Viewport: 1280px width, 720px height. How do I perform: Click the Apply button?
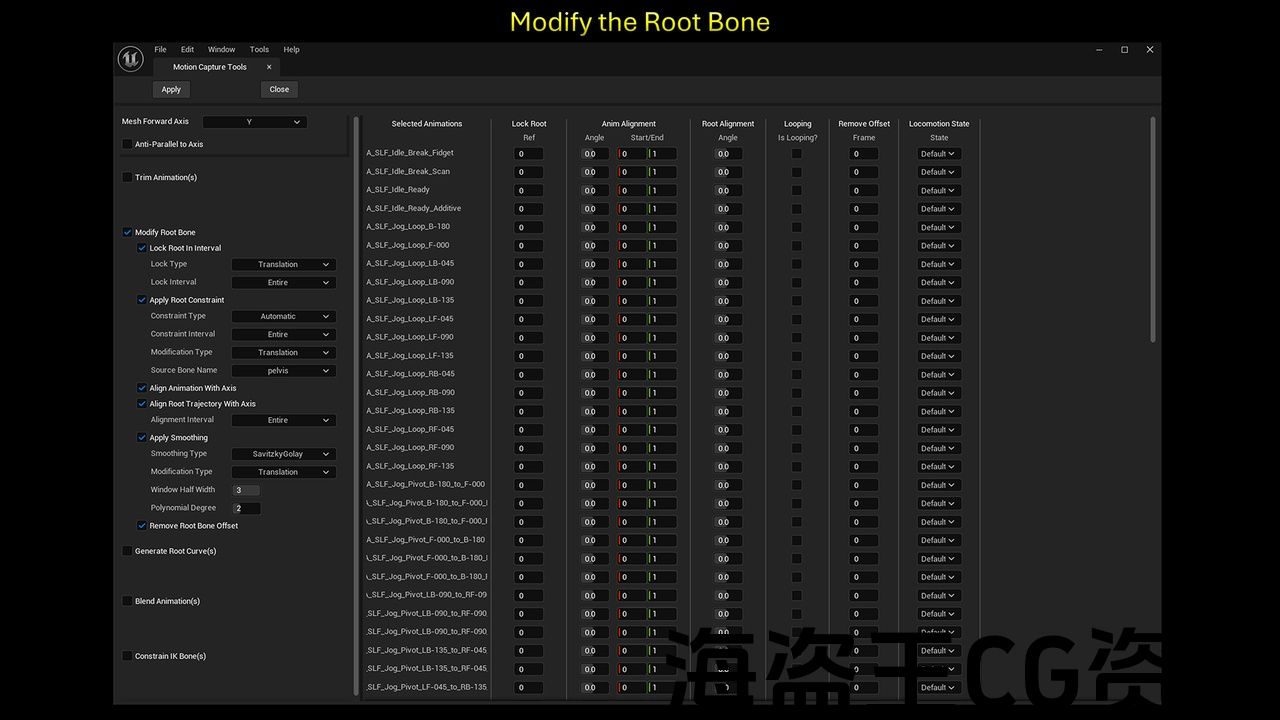(171, 89)
